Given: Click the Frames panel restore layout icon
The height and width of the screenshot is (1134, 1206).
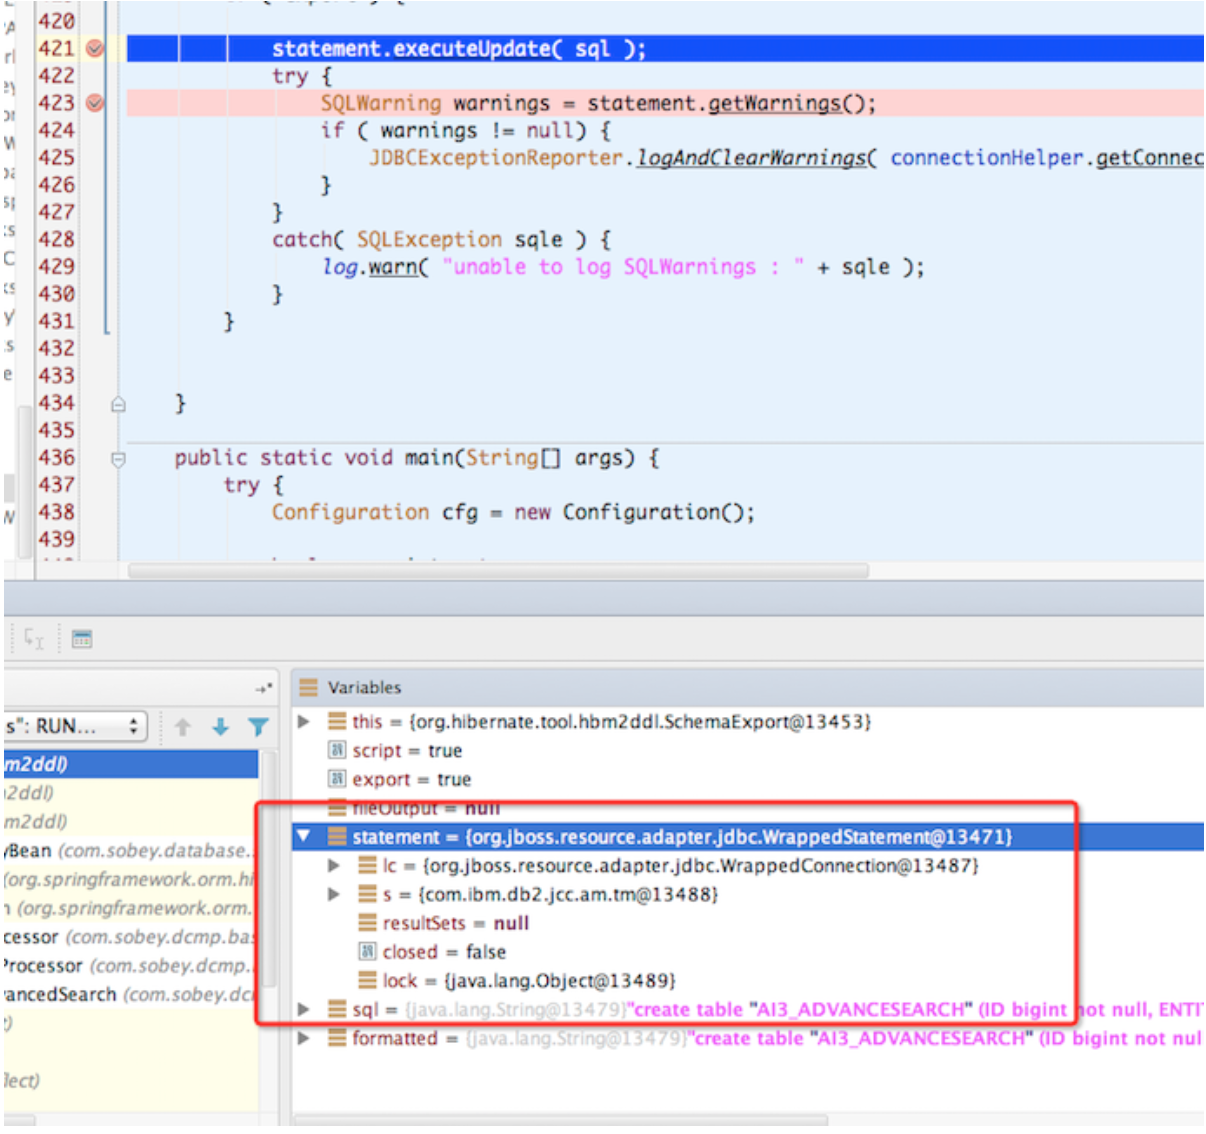Looking at the screenshot, I should coord(263,688).
